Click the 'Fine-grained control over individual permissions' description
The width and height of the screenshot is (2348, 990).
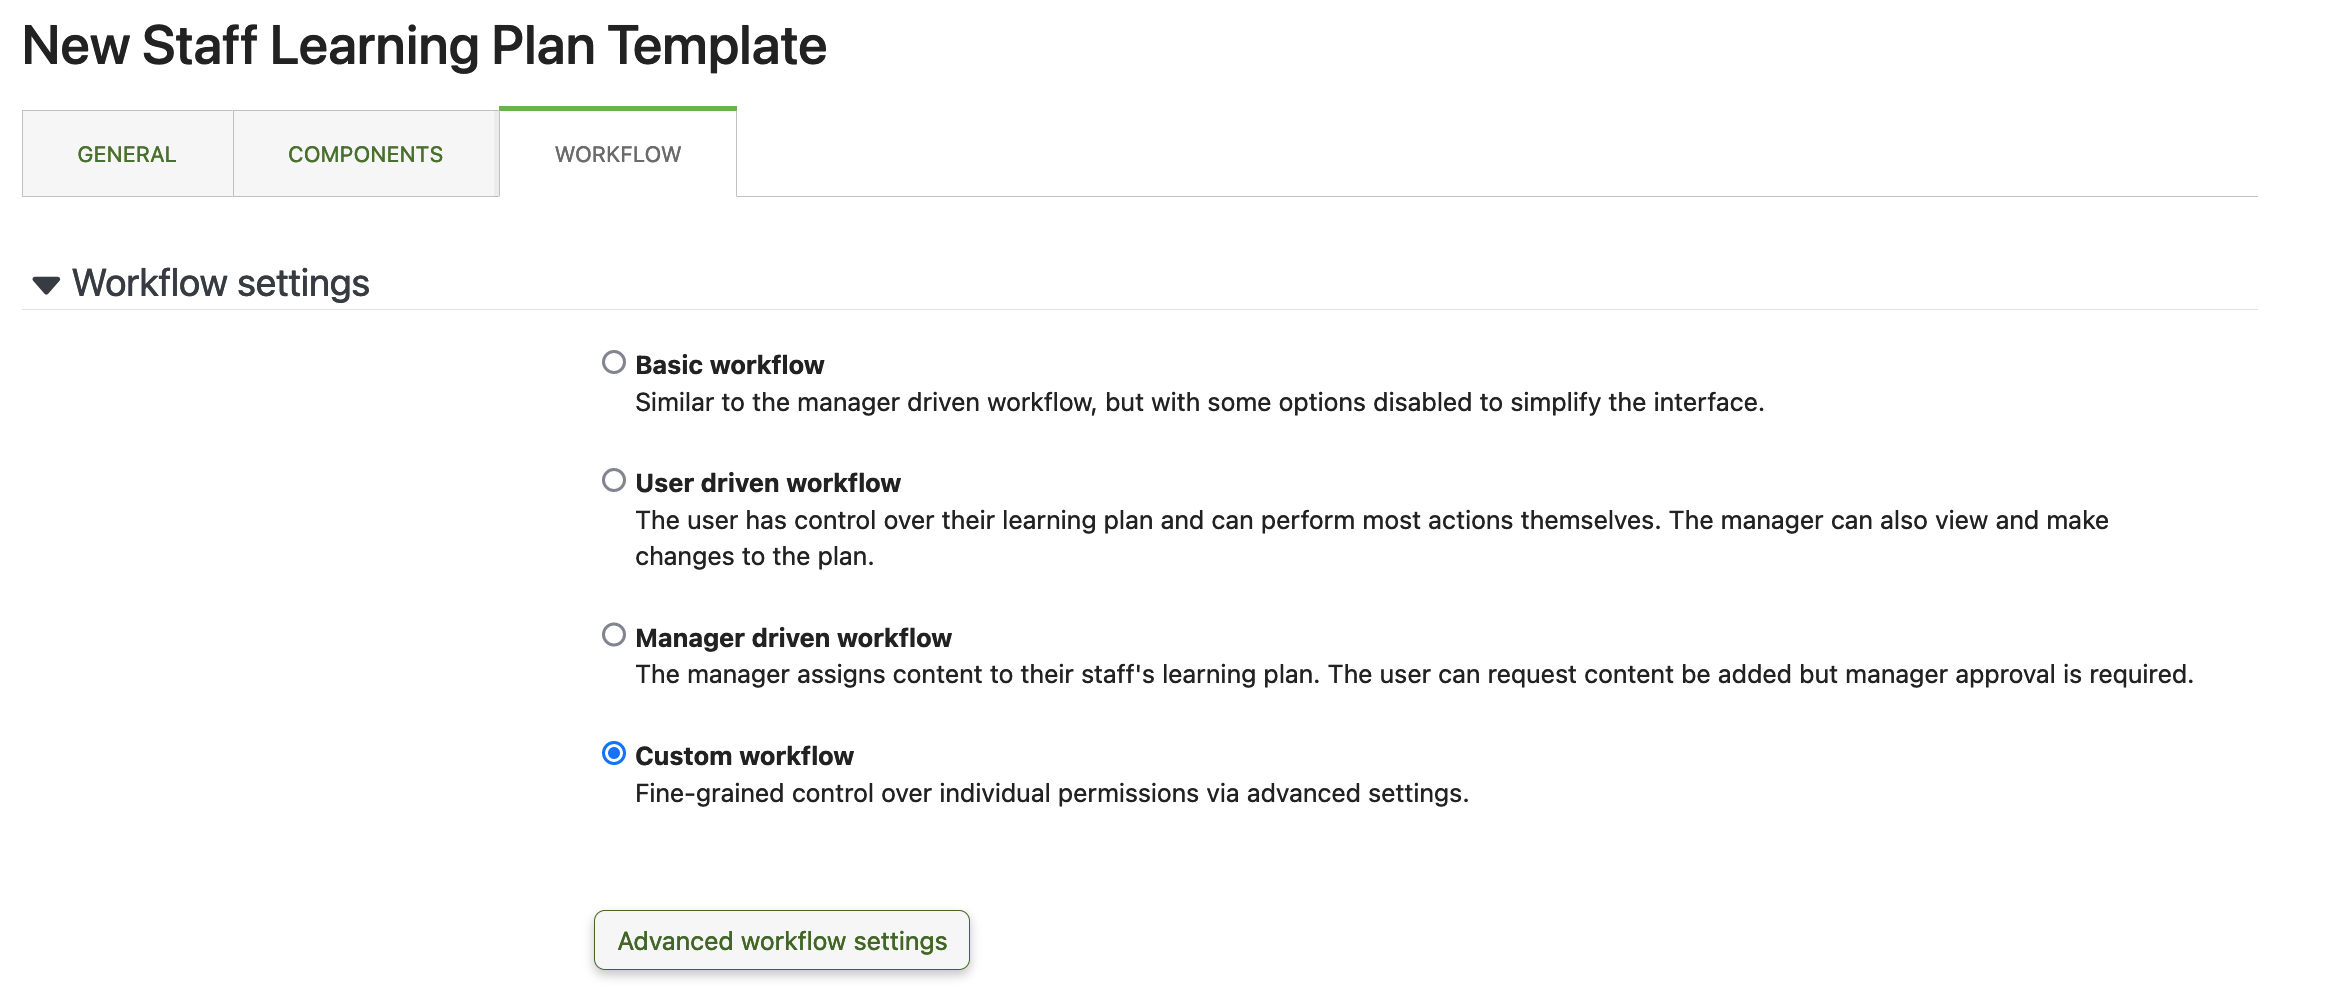(x=1052, y=793)
